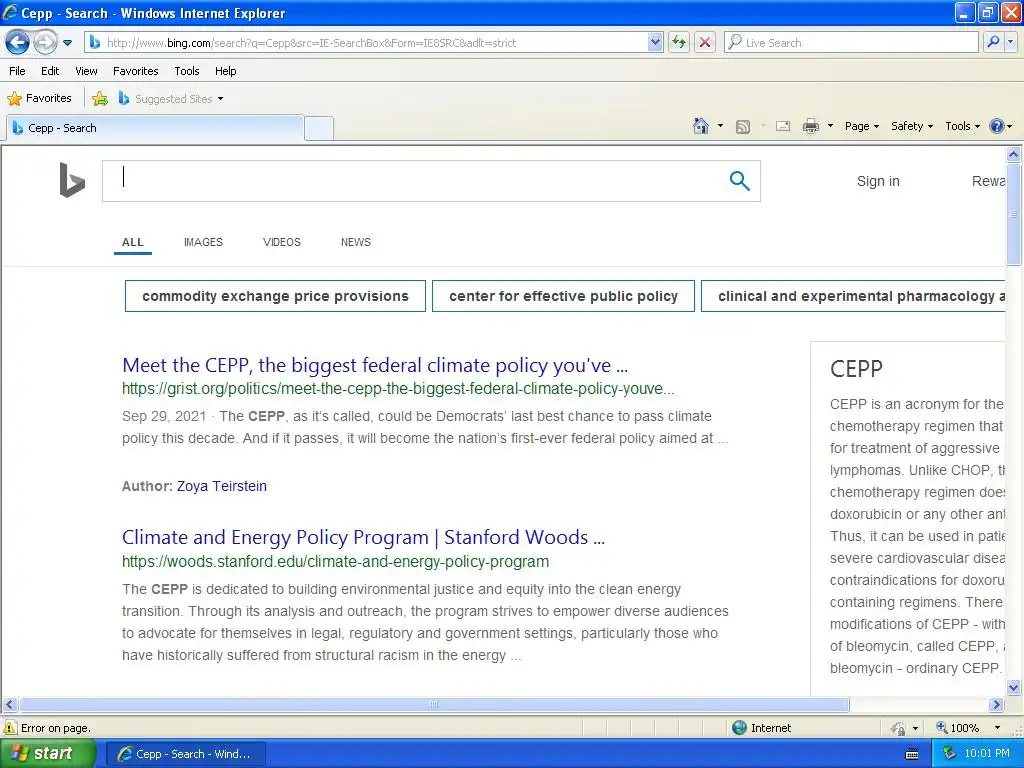
Task: Expand the Print options dropdown arrow
Action: pyautogui.click(x=830, y=126)
